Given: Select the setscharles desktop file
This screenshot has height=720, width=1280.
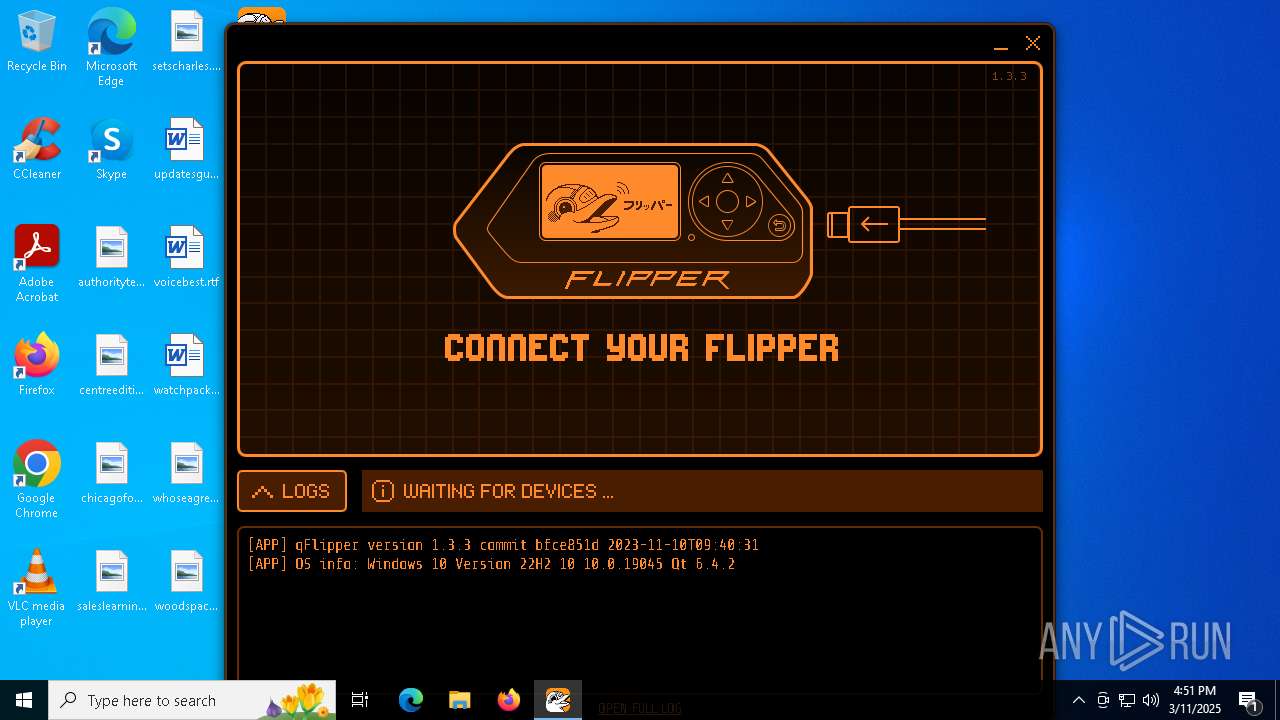Looking at the screenshot, I should point(186,42).
